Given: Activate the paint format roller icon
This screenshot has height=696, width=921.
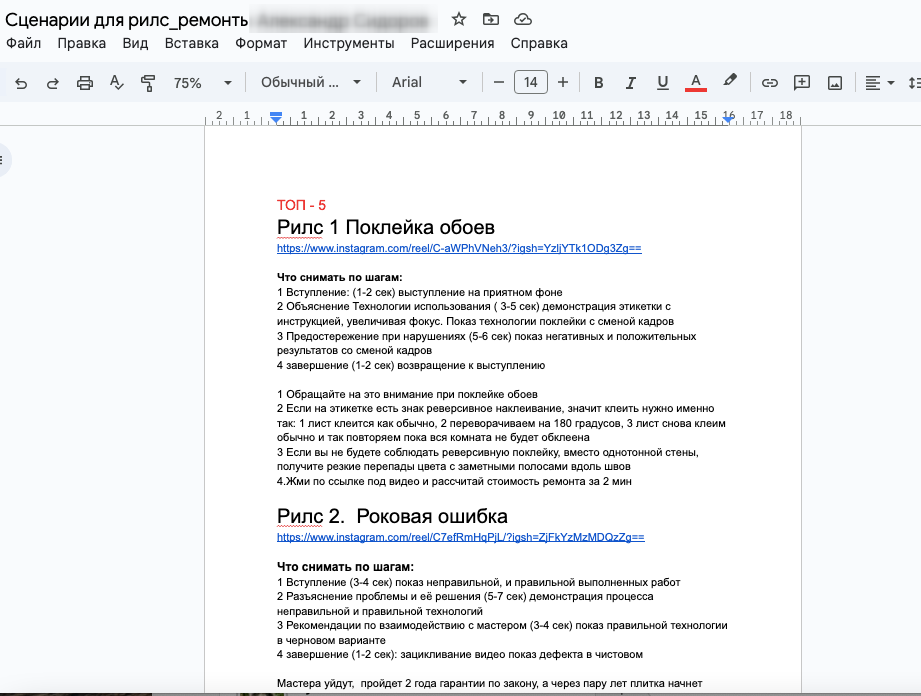Looking at the screenshot, I should pyautogui.click(x=148, y=83).
